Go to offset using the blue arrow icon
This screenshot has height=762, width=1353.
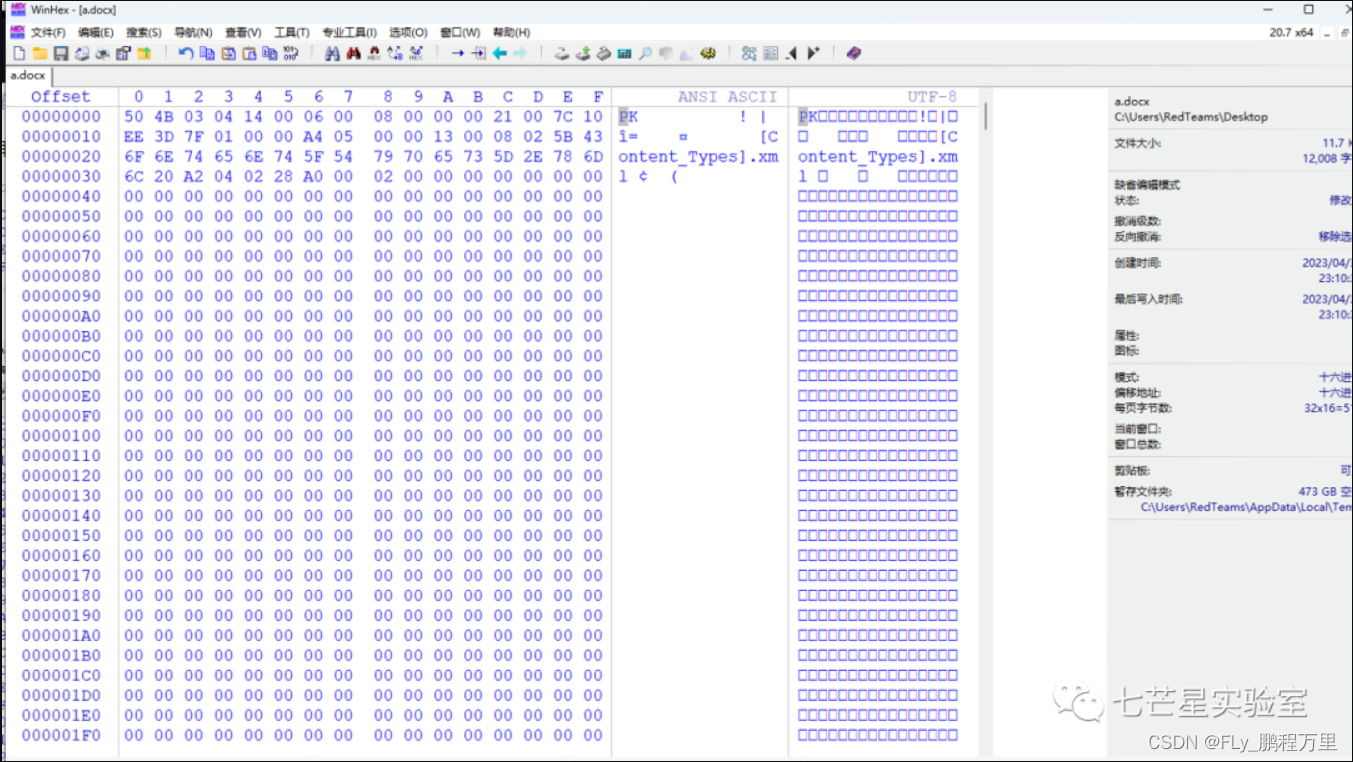tap(457, 53)
